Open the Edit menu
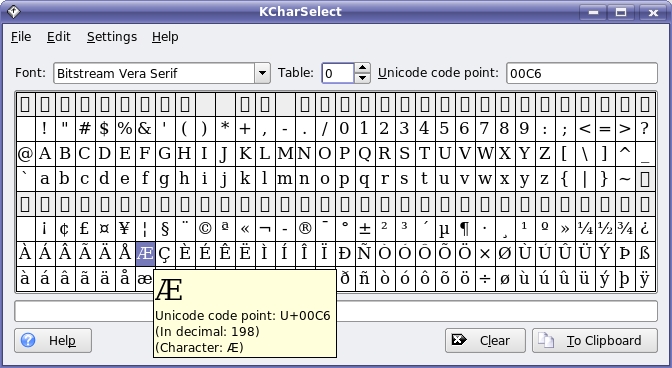The height and width of the screenshot is (368, 672). (59, 37)
